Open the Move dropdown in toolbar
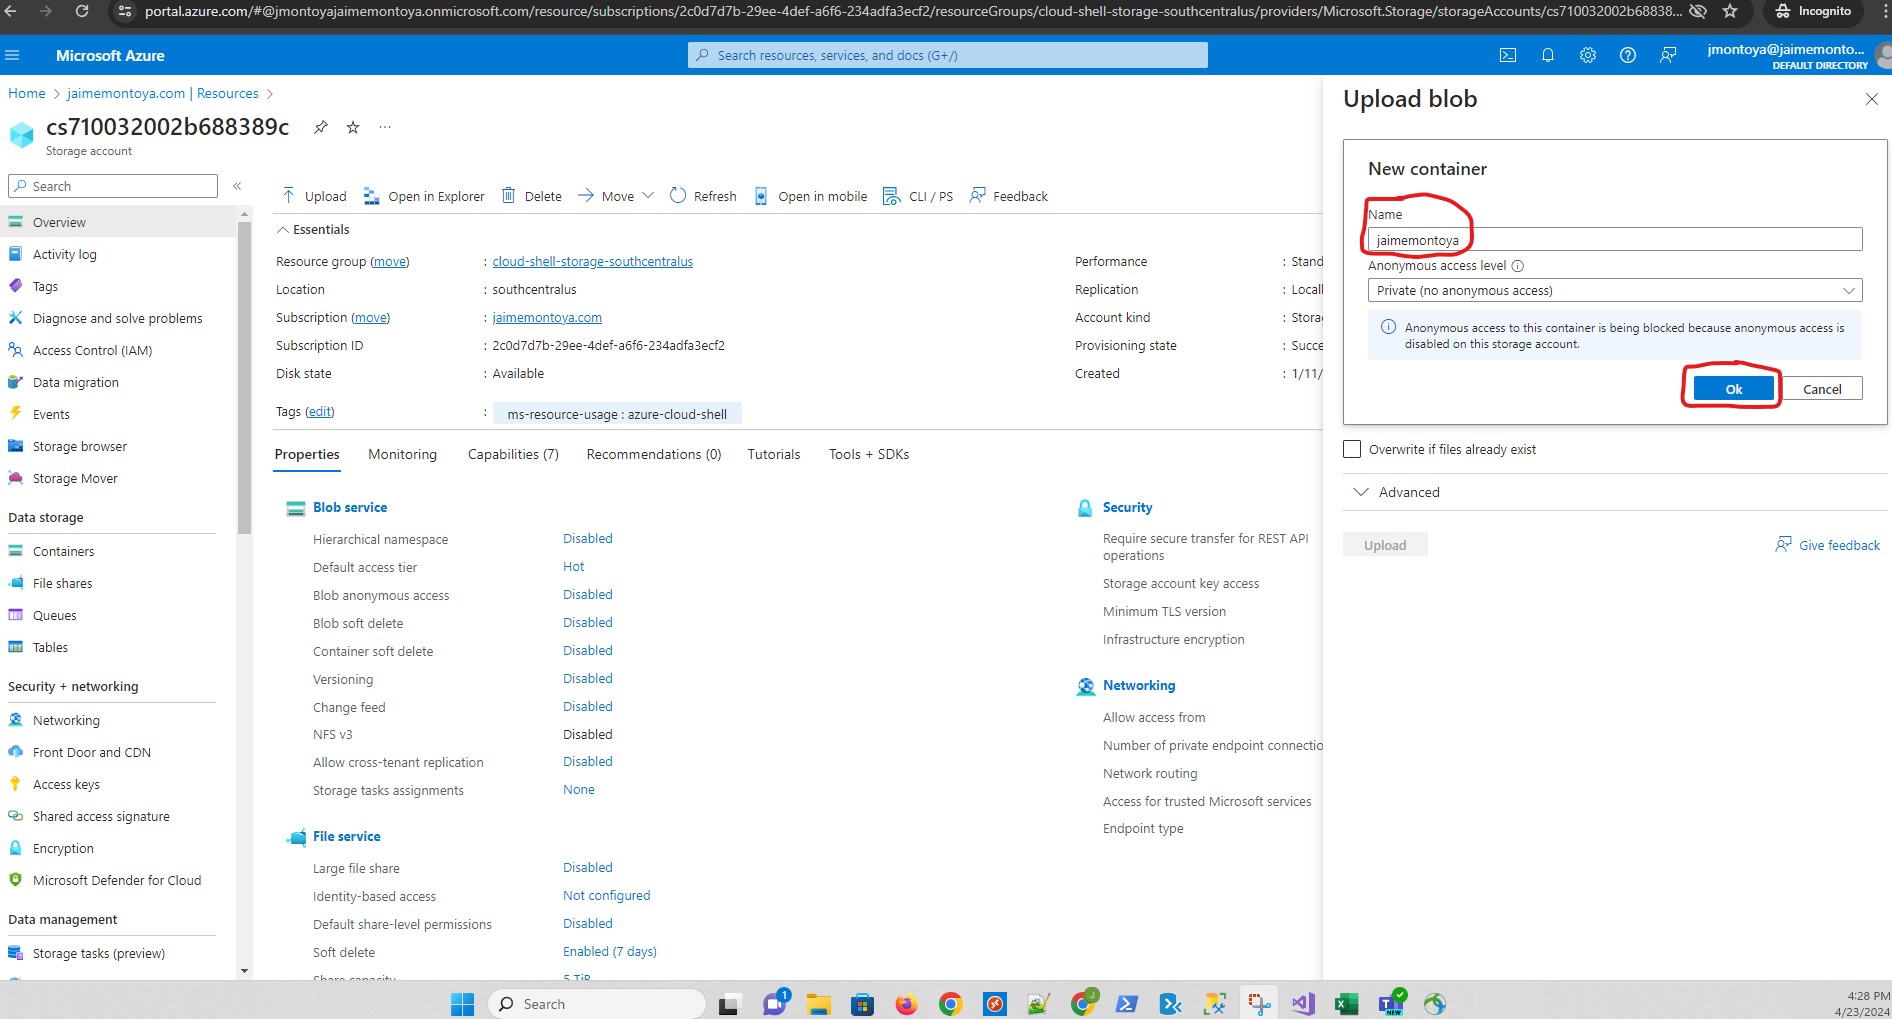Image resolution: width=1892 pixels, height=1019 pixels. point(616,196)
